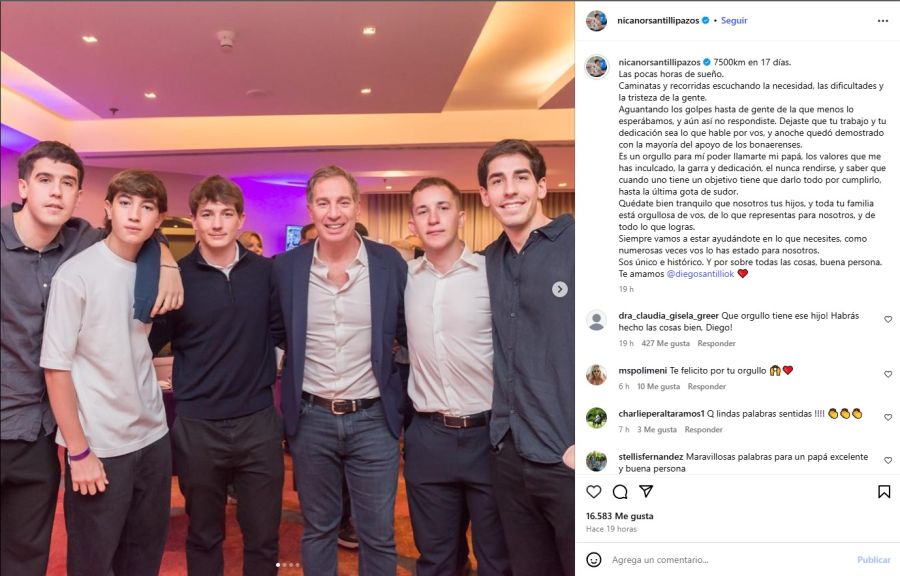The height and width of the screenshot is (576, 900).
Task: Click the mspolimeni commenter avatar
Action: click(x=596, y=375)
